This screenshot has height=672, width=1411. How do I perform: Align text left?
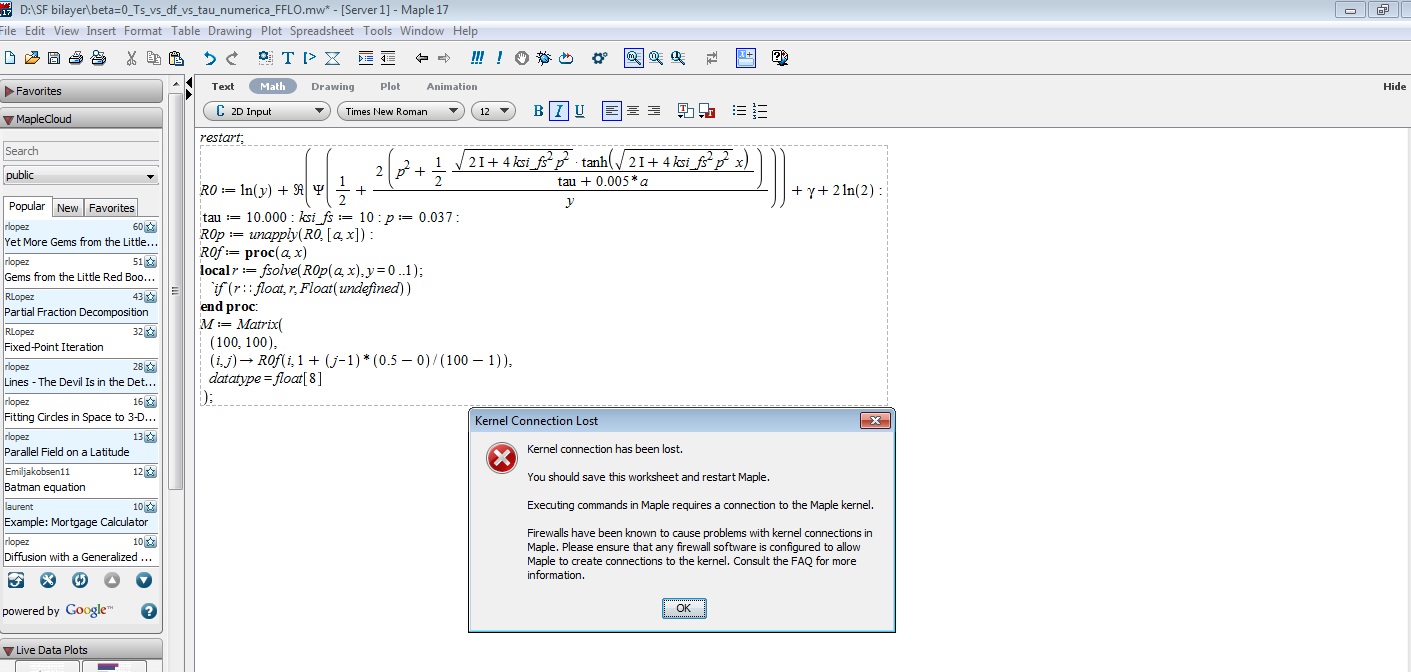click(612, 111)
